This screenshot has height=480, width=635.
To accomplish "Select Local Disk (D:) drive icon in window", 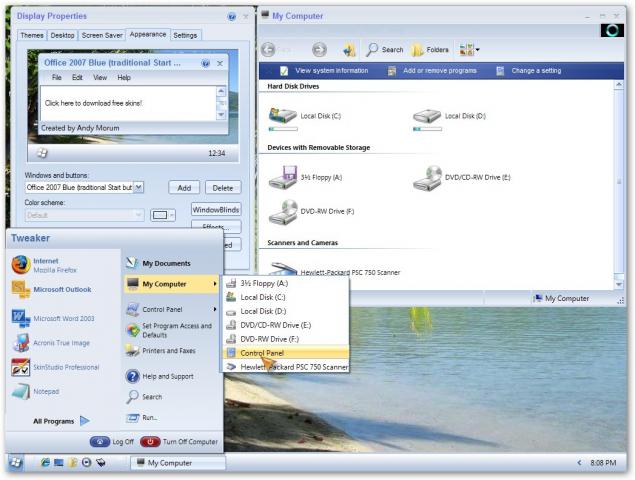I will click(427, 116).
